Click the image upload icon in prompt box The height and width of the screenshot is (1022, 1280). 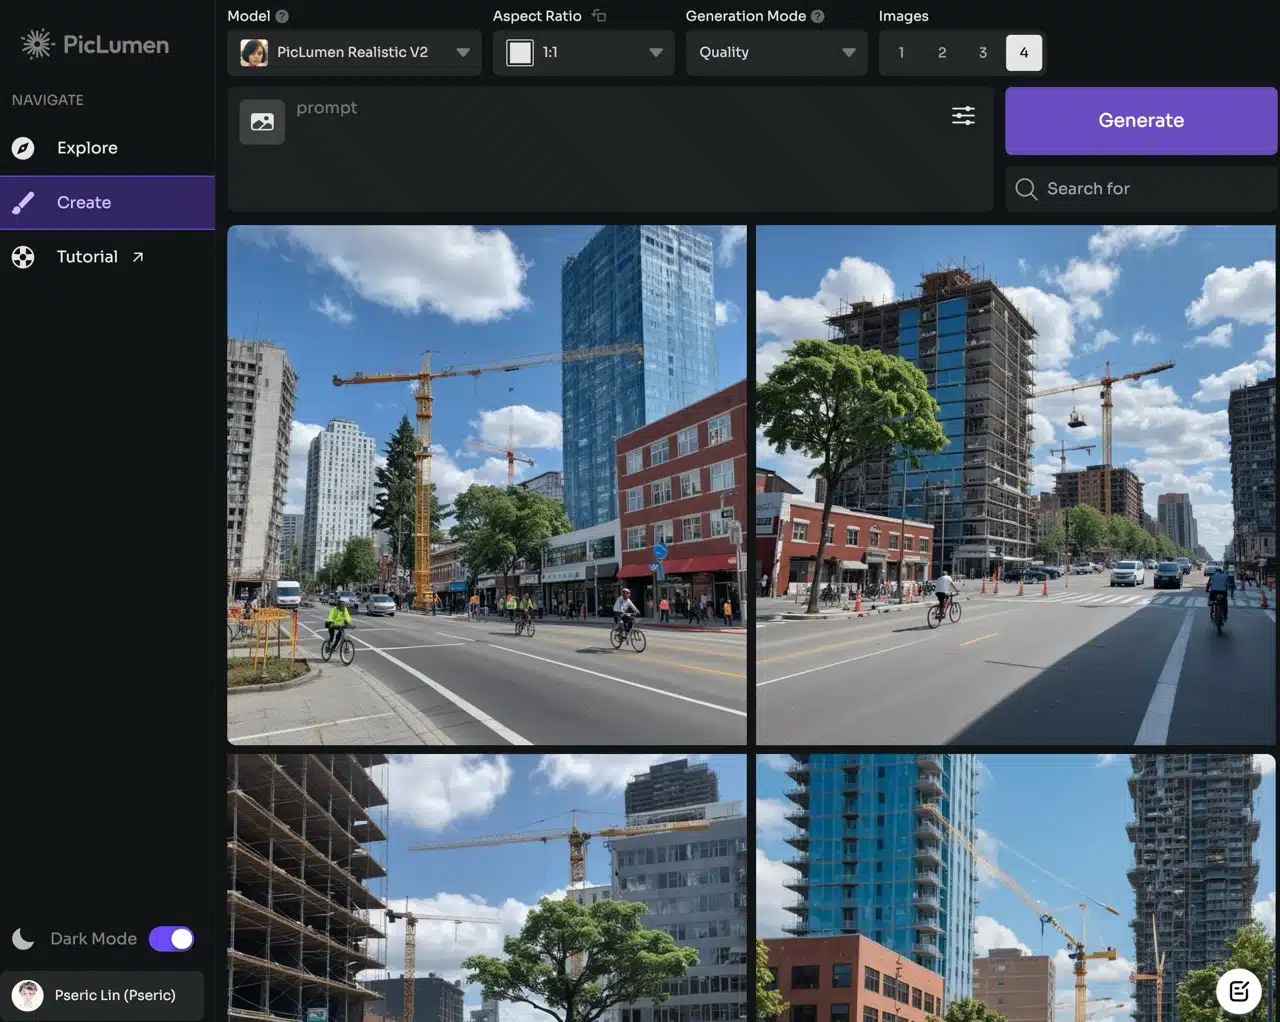pos(262,122)
